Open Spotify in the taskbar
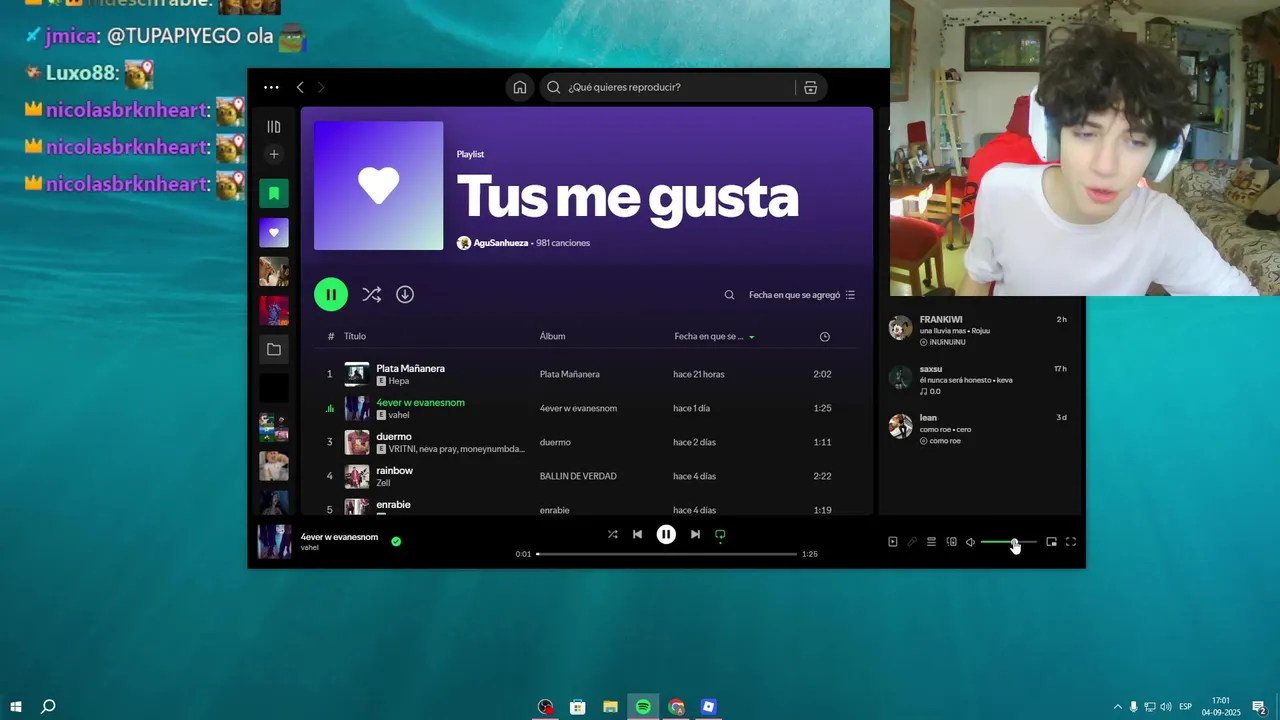This screenshot has height=720, width=1280. (643, 707)
